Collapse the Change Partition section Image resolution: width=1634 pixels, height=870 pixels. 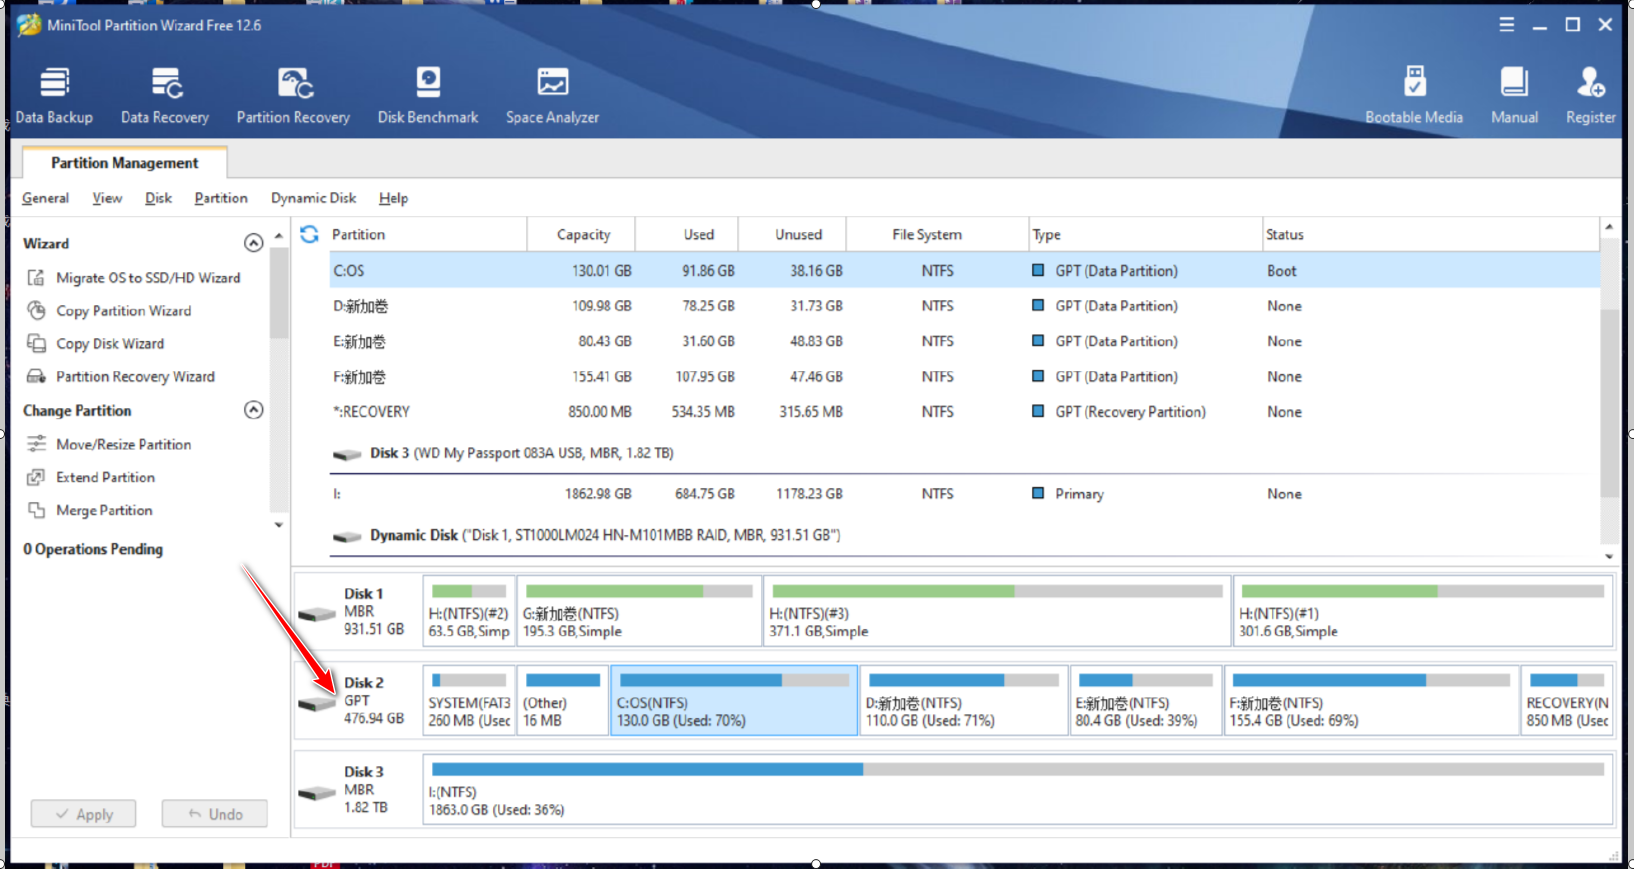254,410
